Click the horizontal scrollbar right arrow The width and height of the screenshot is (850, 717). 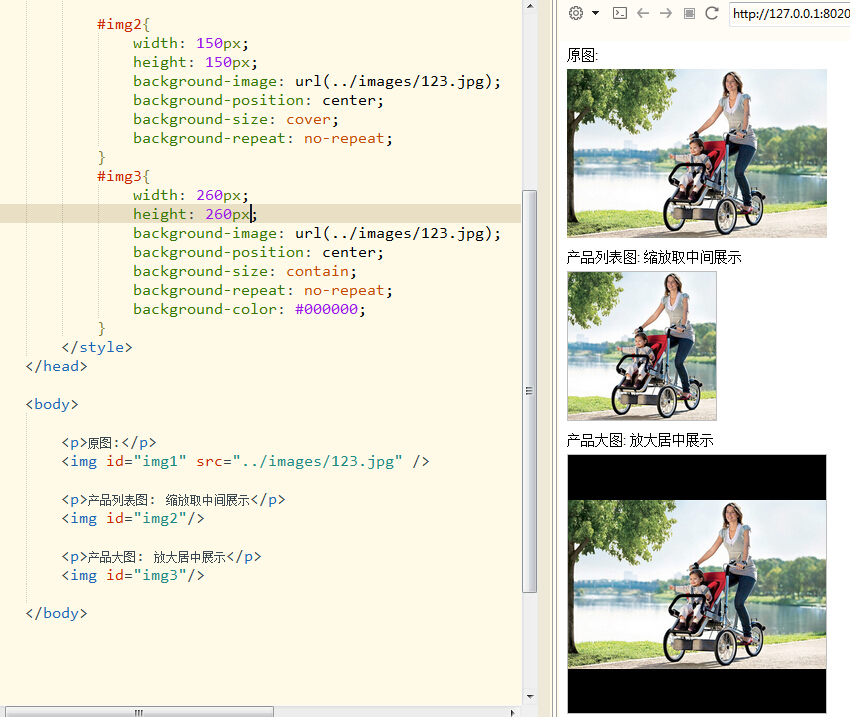coord(513,713)
